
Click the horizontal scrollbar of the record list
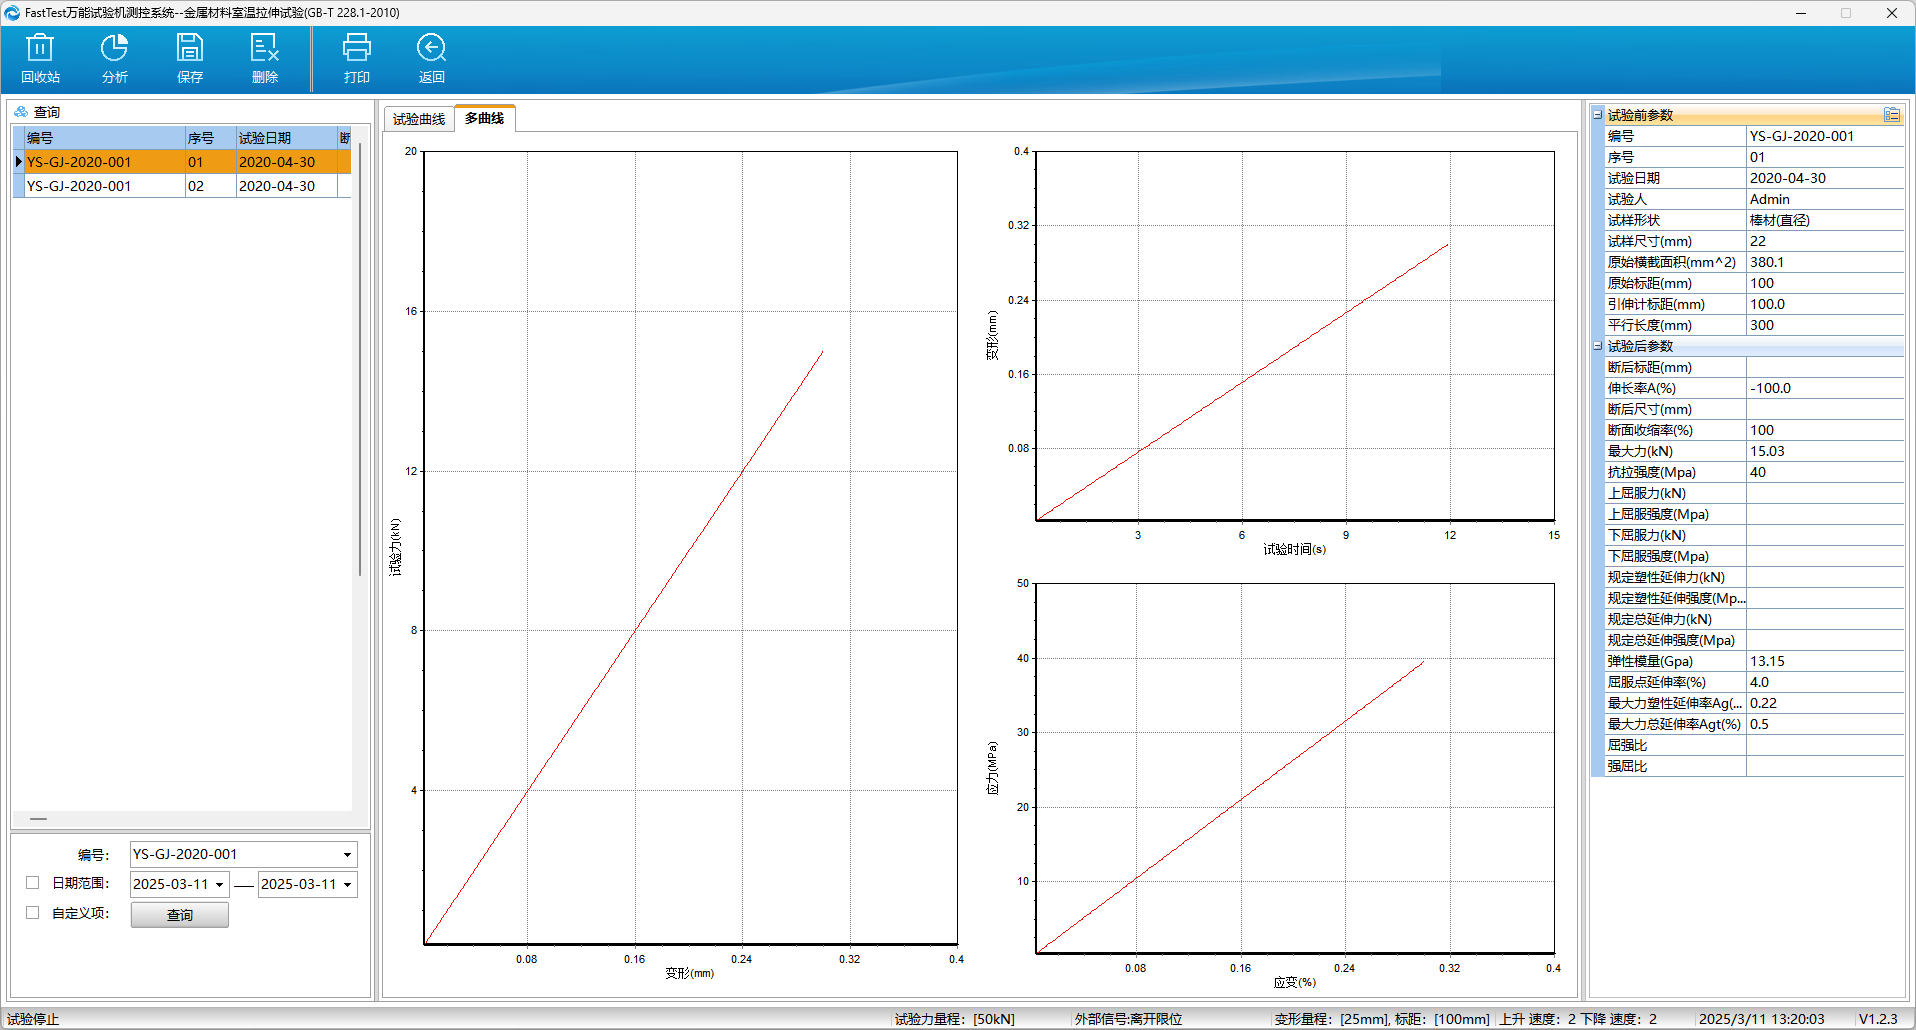39,819
